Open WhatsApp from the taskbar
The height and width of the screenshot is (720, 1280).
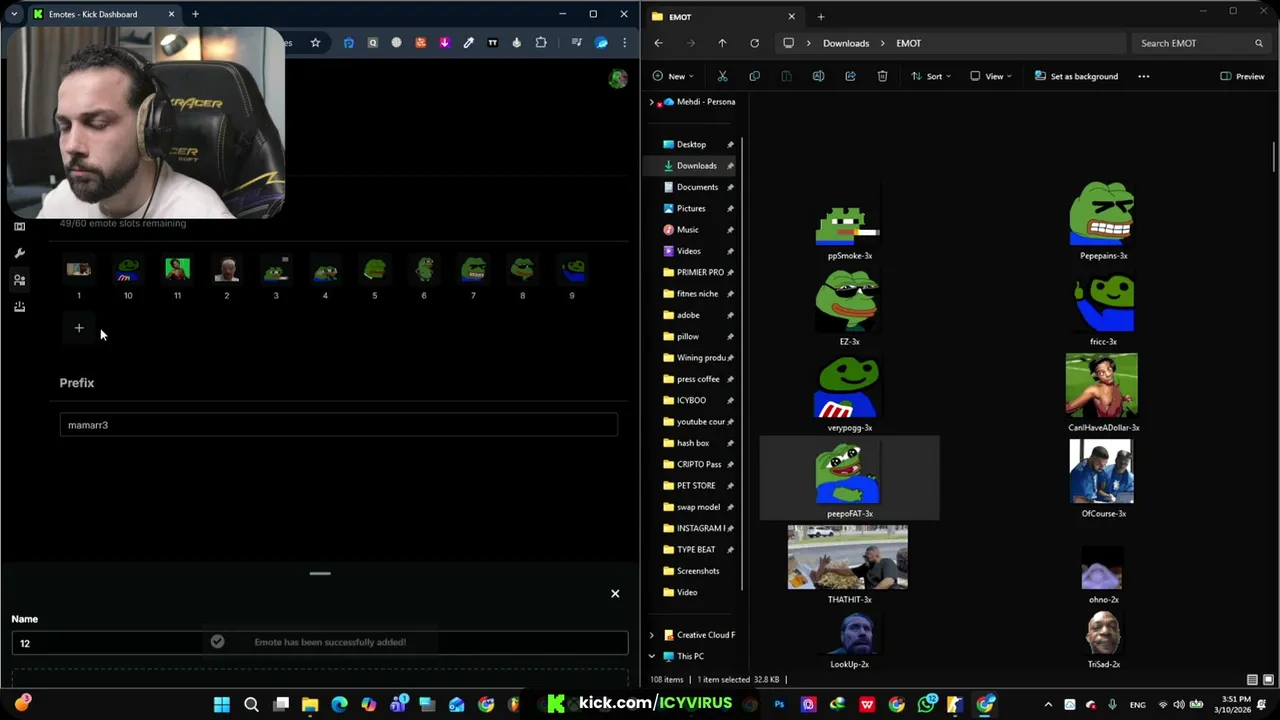click(926, 704)
